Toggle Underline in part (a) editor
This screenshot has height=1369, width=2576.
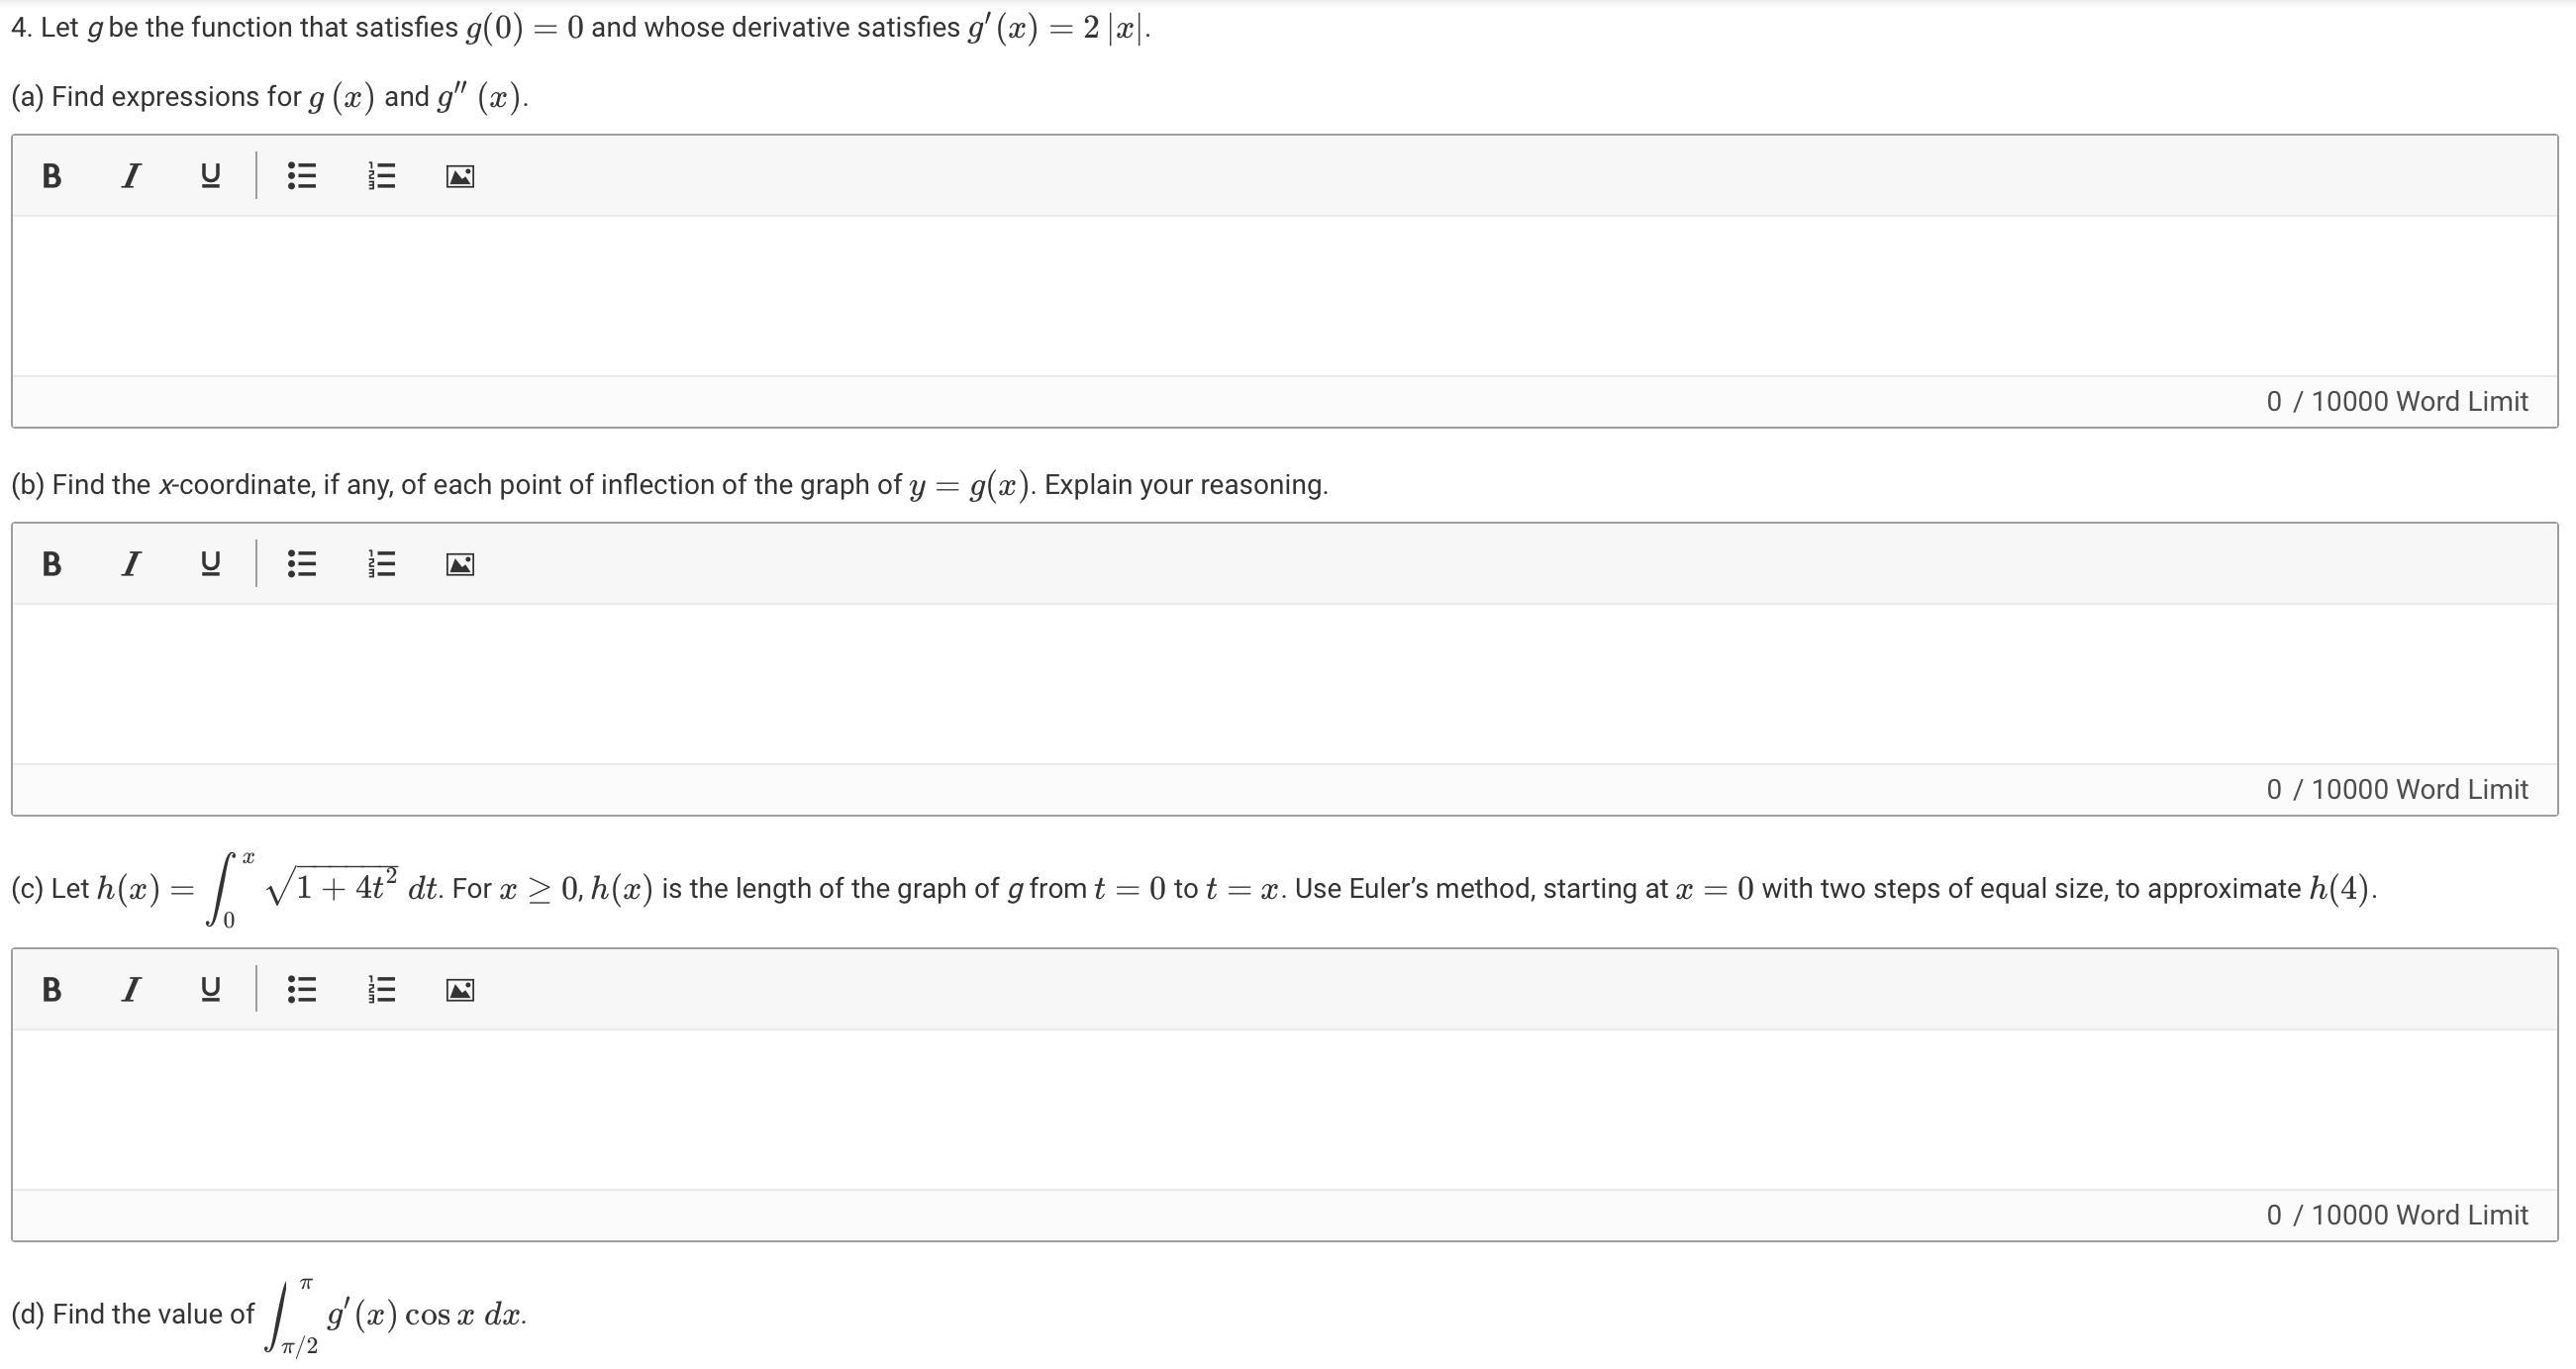pos(210,176)
